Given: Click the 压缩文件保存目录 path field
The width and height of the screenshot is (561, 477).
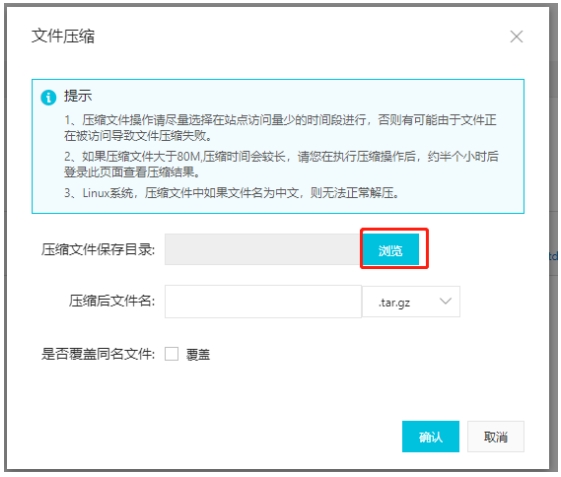Looking at the screenshot, I should pyautogui.click(x=264, y=249).
